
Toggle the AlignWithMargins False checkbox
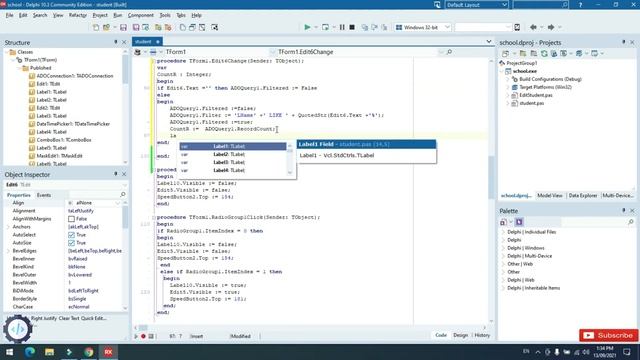tap(71, 219)
